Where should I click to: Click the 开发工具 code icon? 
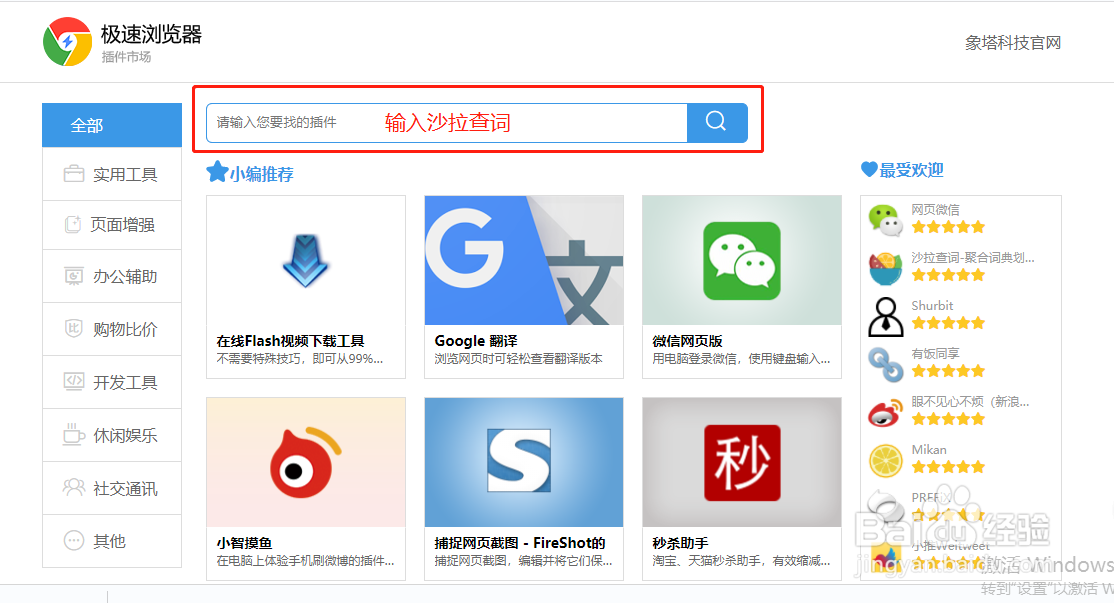pos(74,381)
